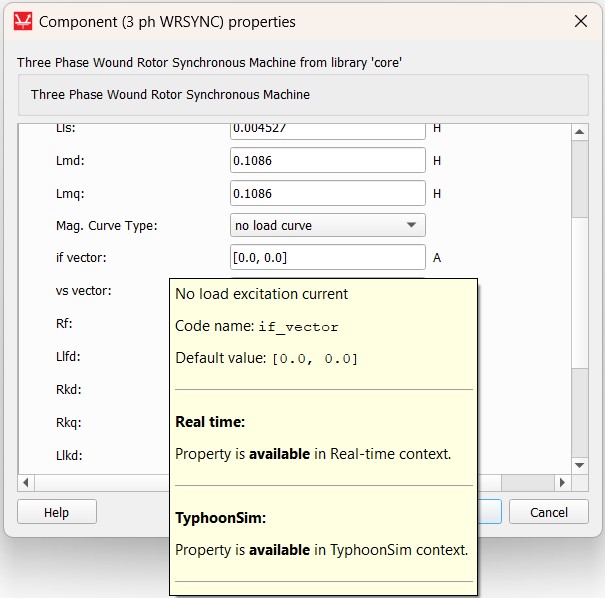
Task: Click the horizontal scrollbar left arrow
Action: (x=27, y=483)
